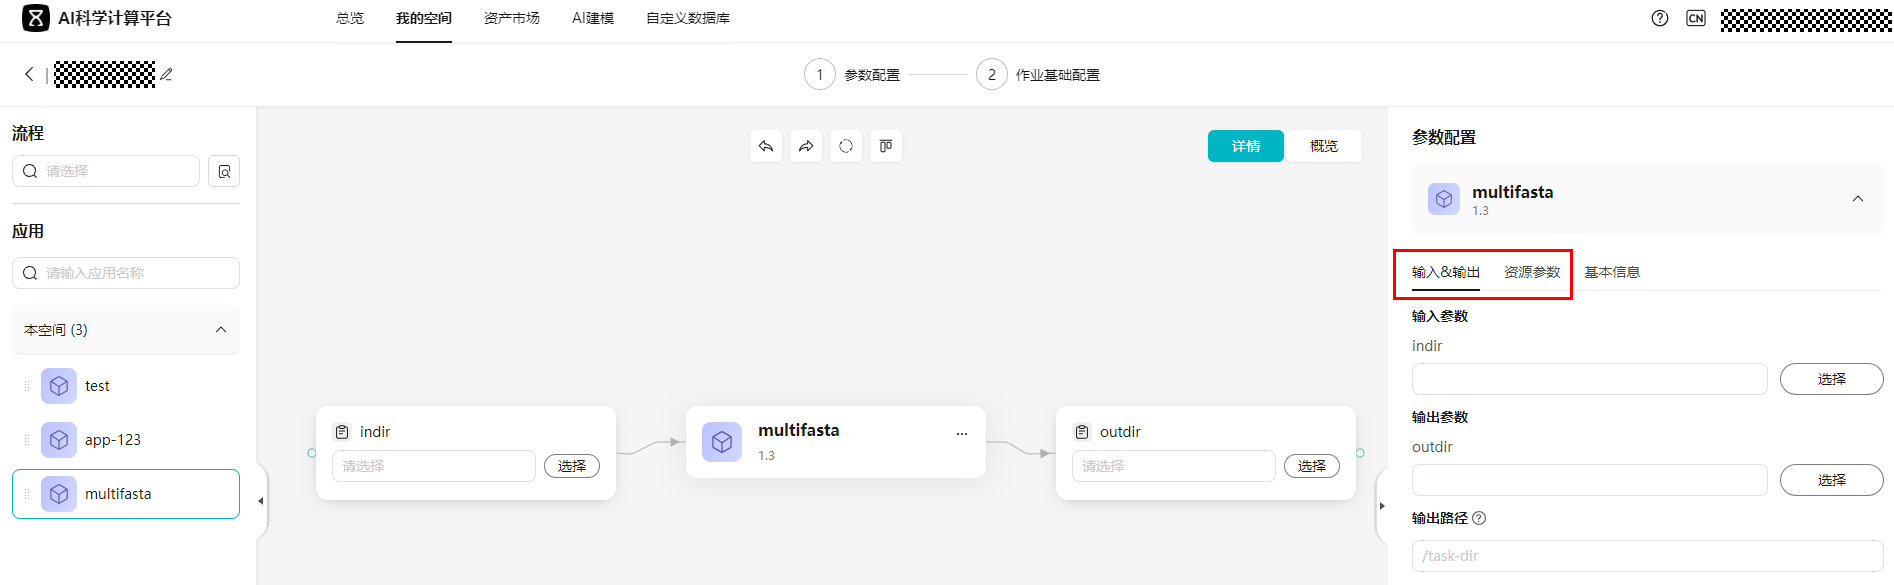
Task: Open the 流程 请选择 dropdown
Action: pyautogui.click(x=106, y=171)
